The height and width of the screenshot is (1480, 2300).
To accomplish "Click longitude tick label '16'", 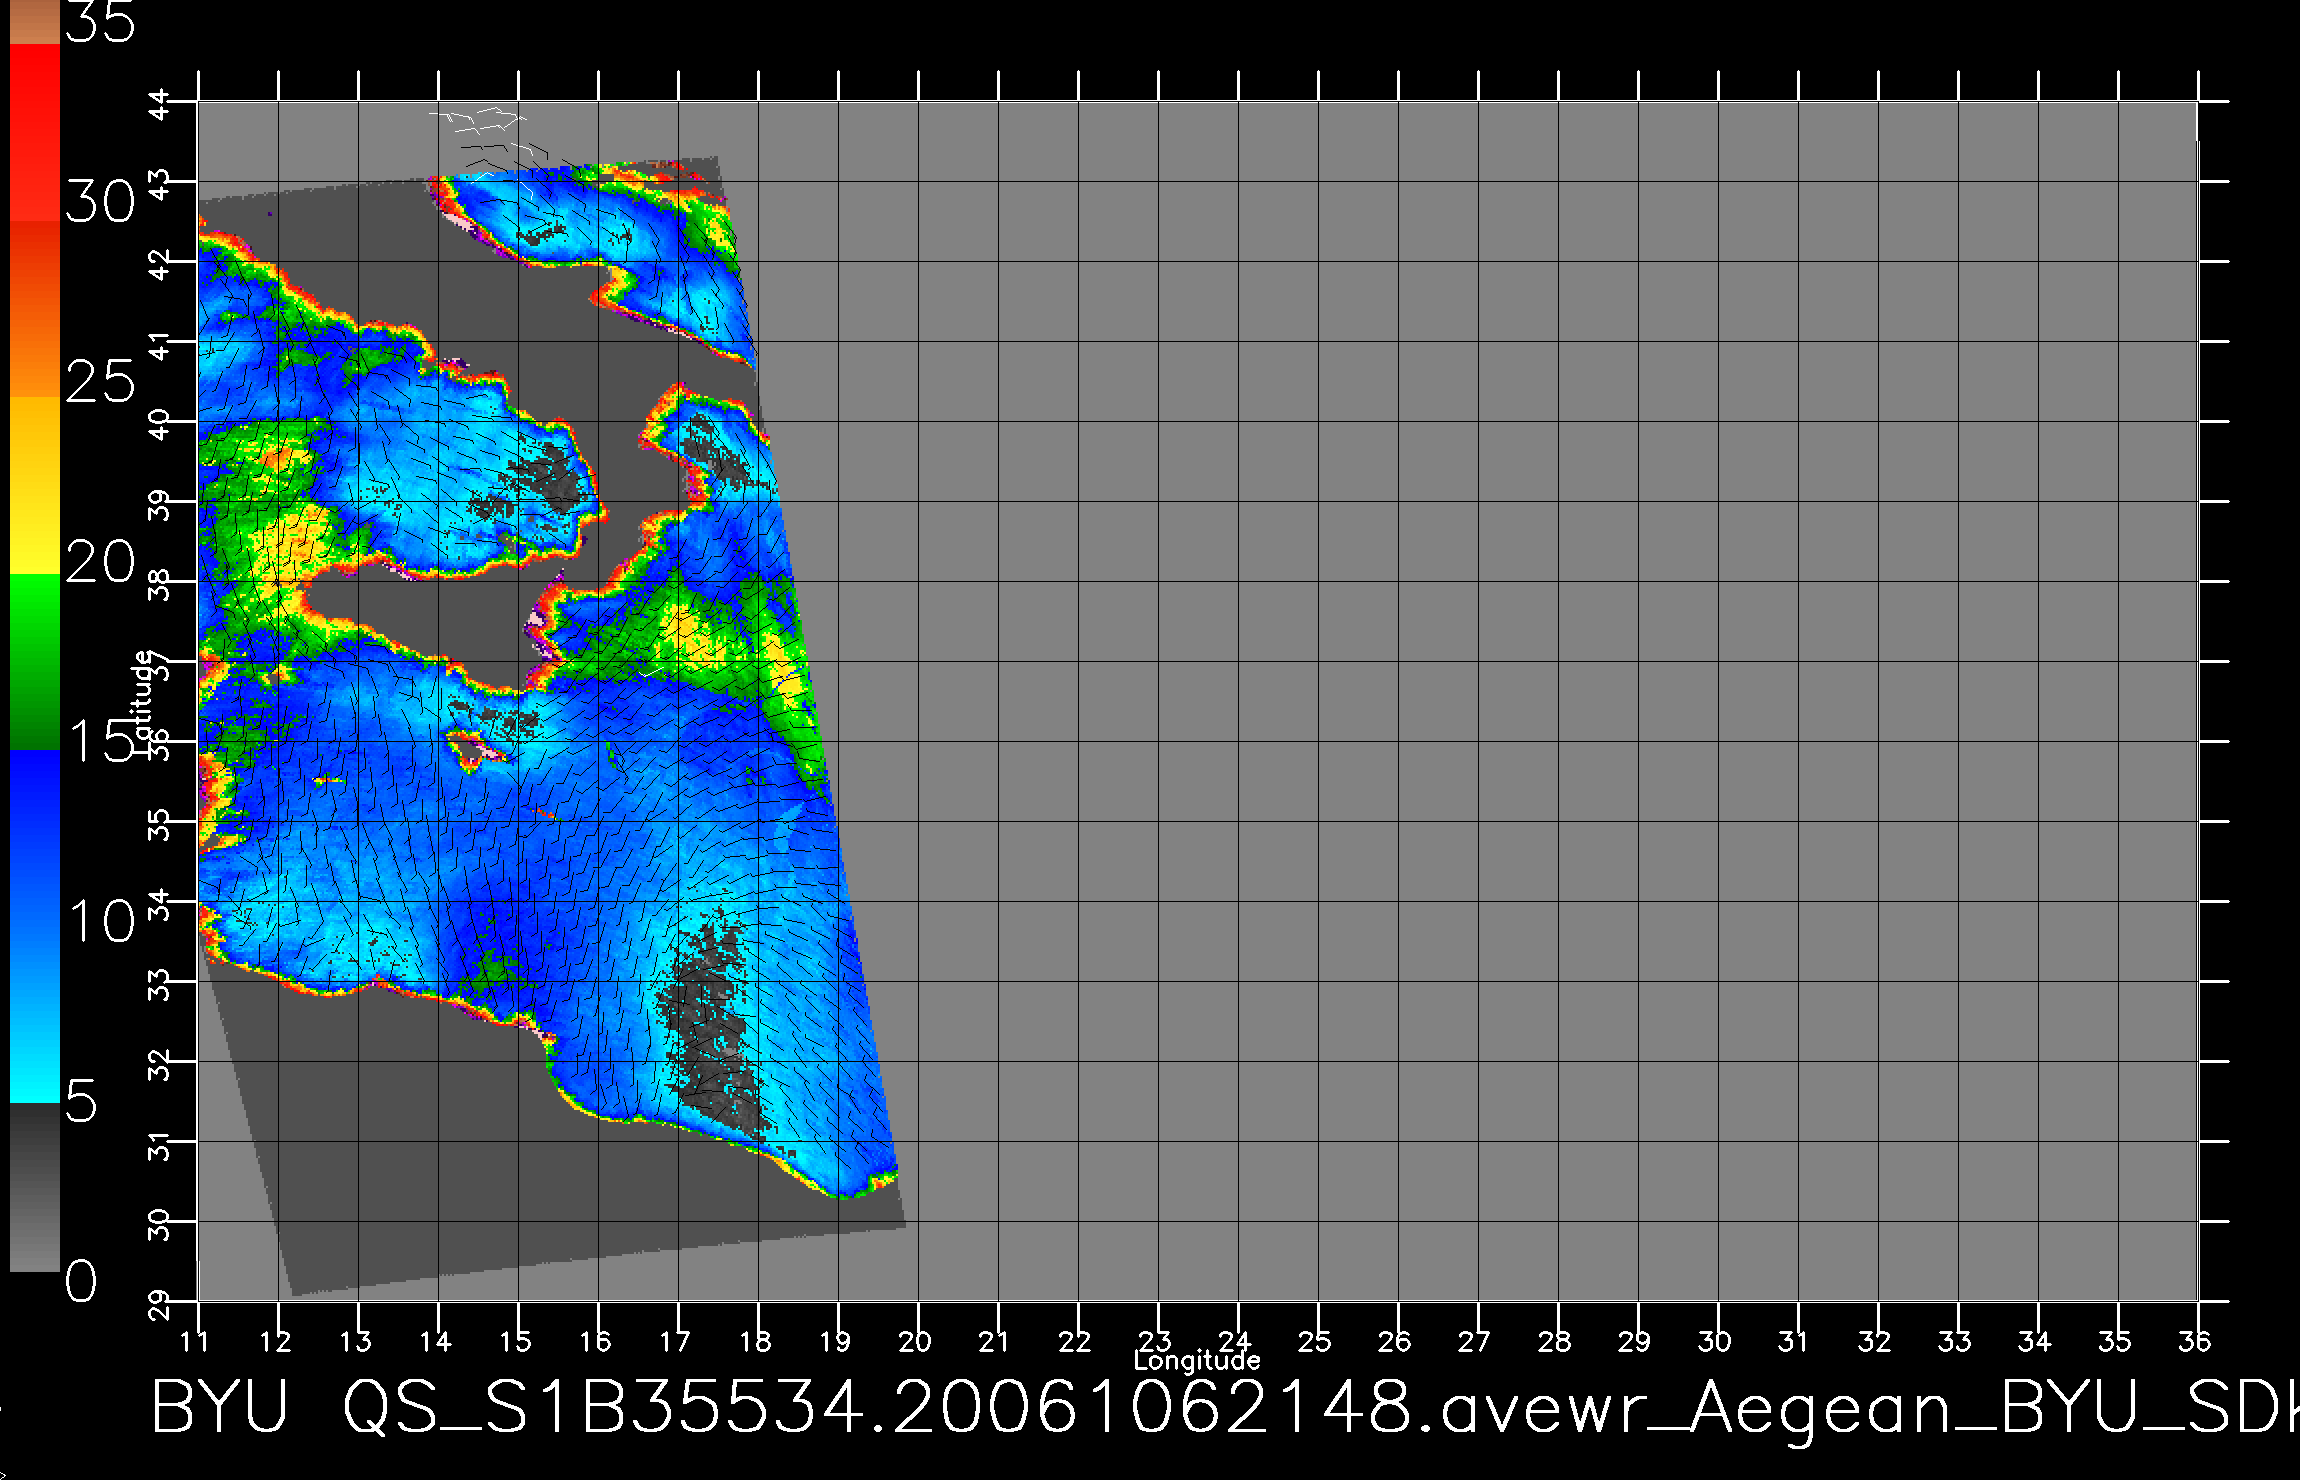I will click(x=595, y=1341).
